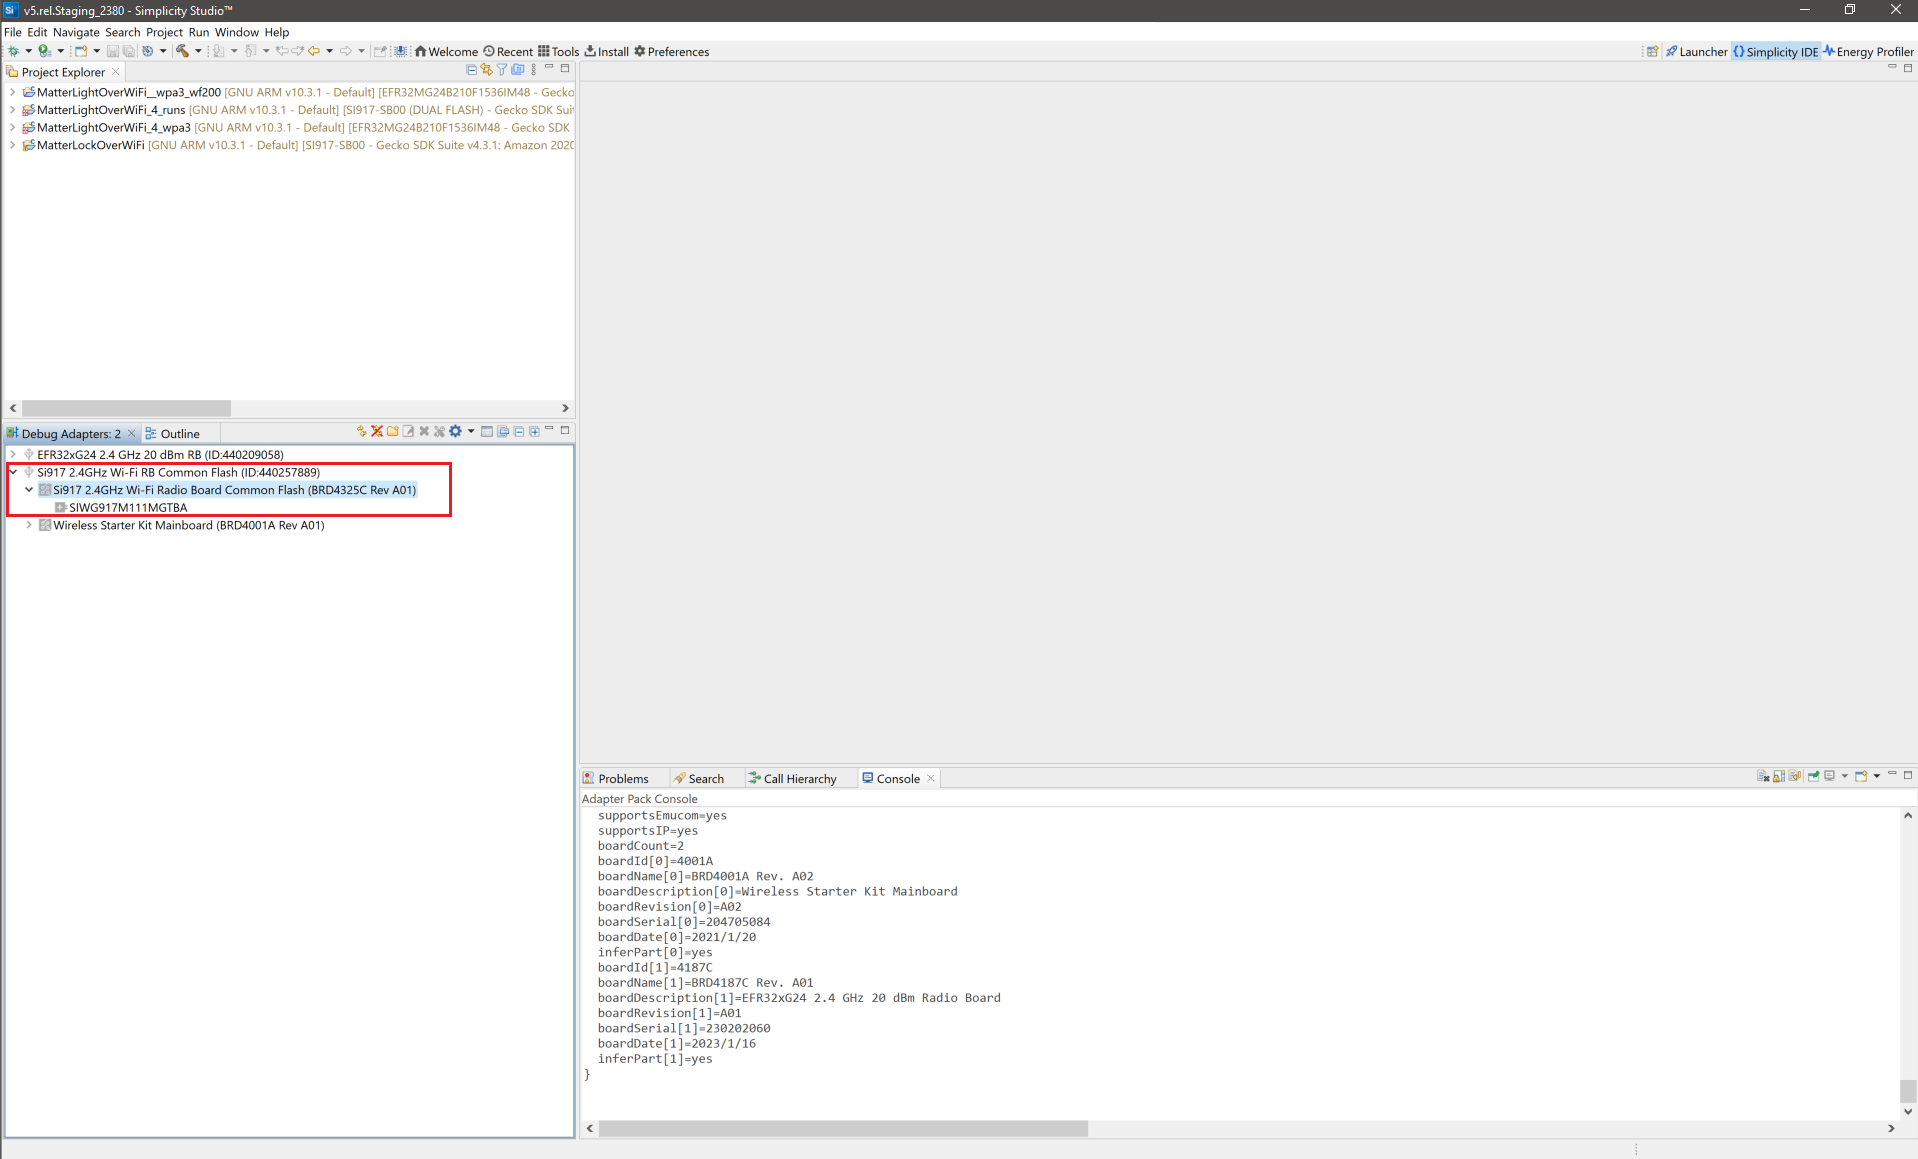Click the Debug bug icon in toolbar

(13, 51)
